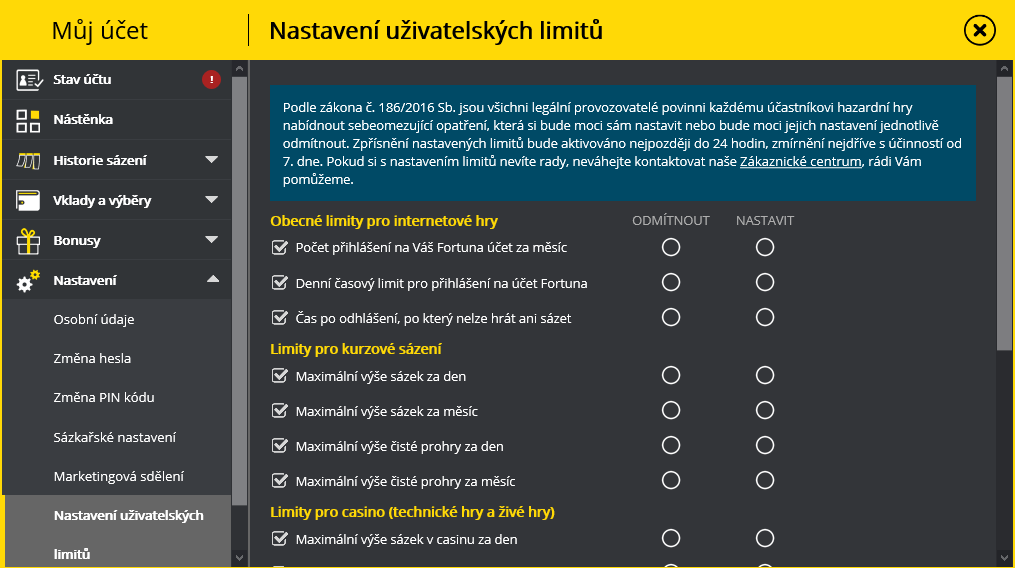
Task: Follow the Zákaznické centrum link
Action: [800, 161]
